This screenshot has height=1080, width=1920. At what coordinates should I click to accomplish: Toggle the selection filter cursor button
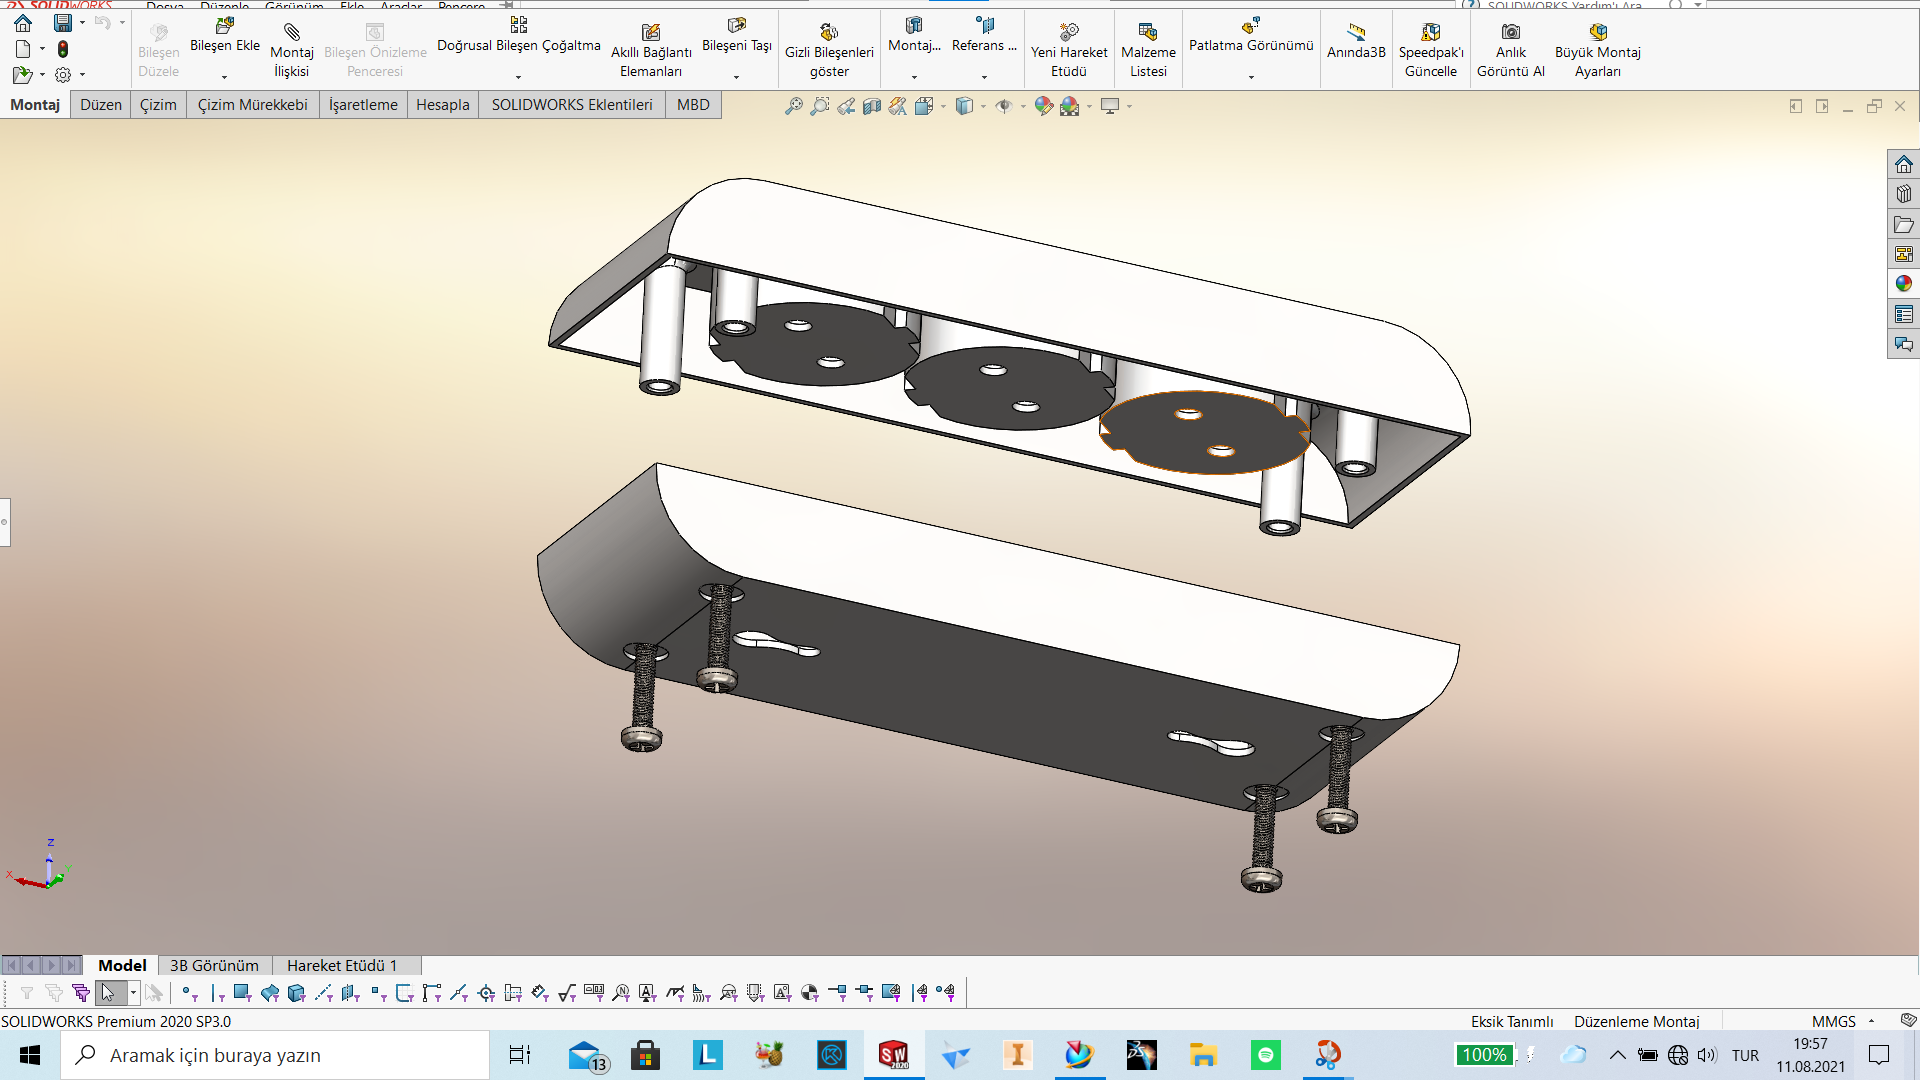(x=108, y=992)
